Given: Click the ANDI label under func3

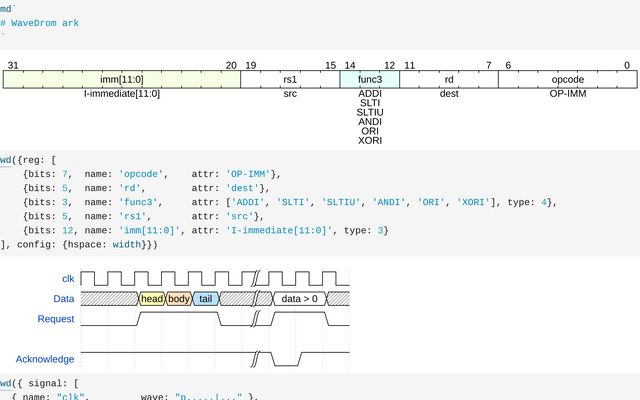Looking at the screenshot, I should [370, 122].
